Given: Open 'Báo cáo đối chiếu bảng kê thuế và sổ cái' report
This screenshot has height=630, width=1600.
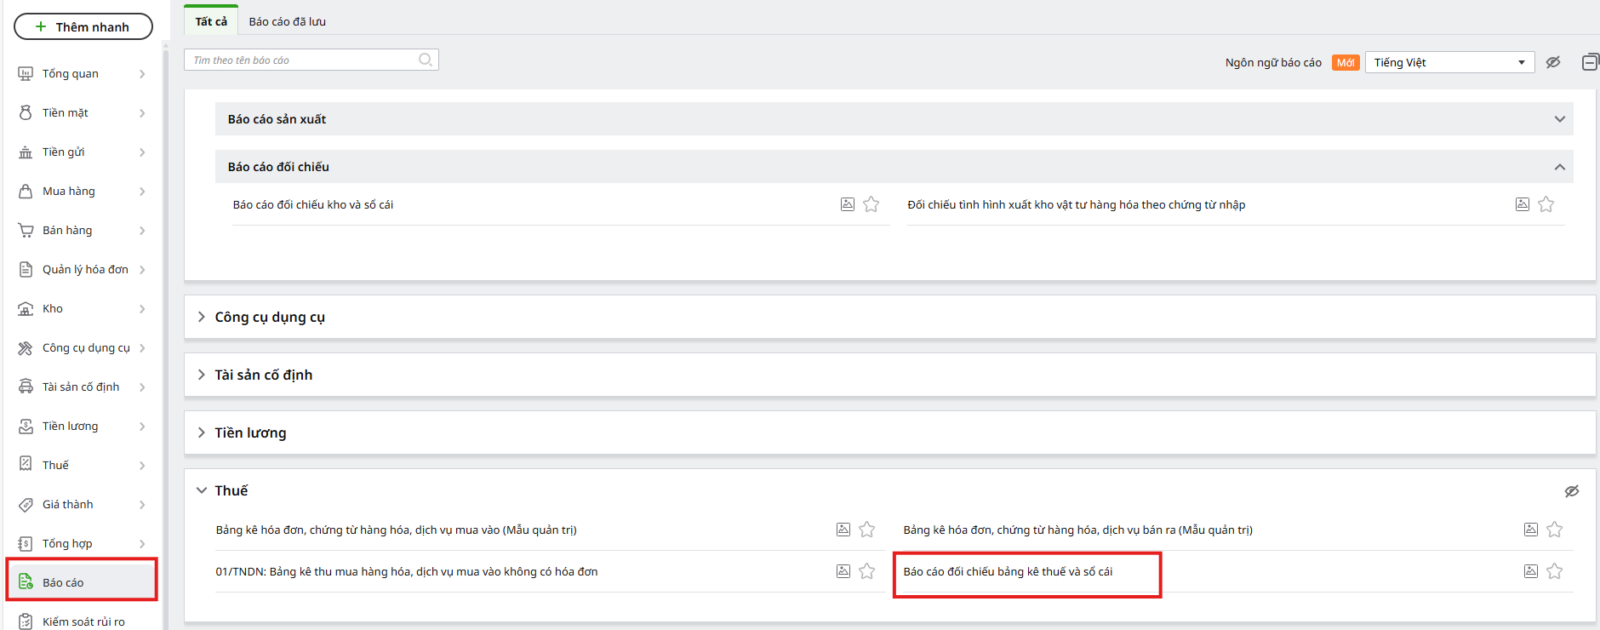Looking at the screenshot, I should (1007, 572).
